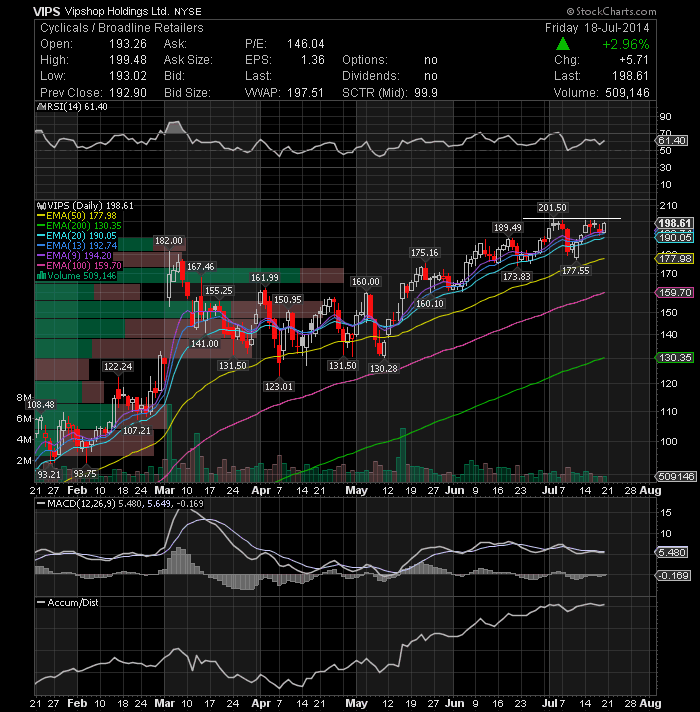Click the 160.00 price annotation

point(365,282)
